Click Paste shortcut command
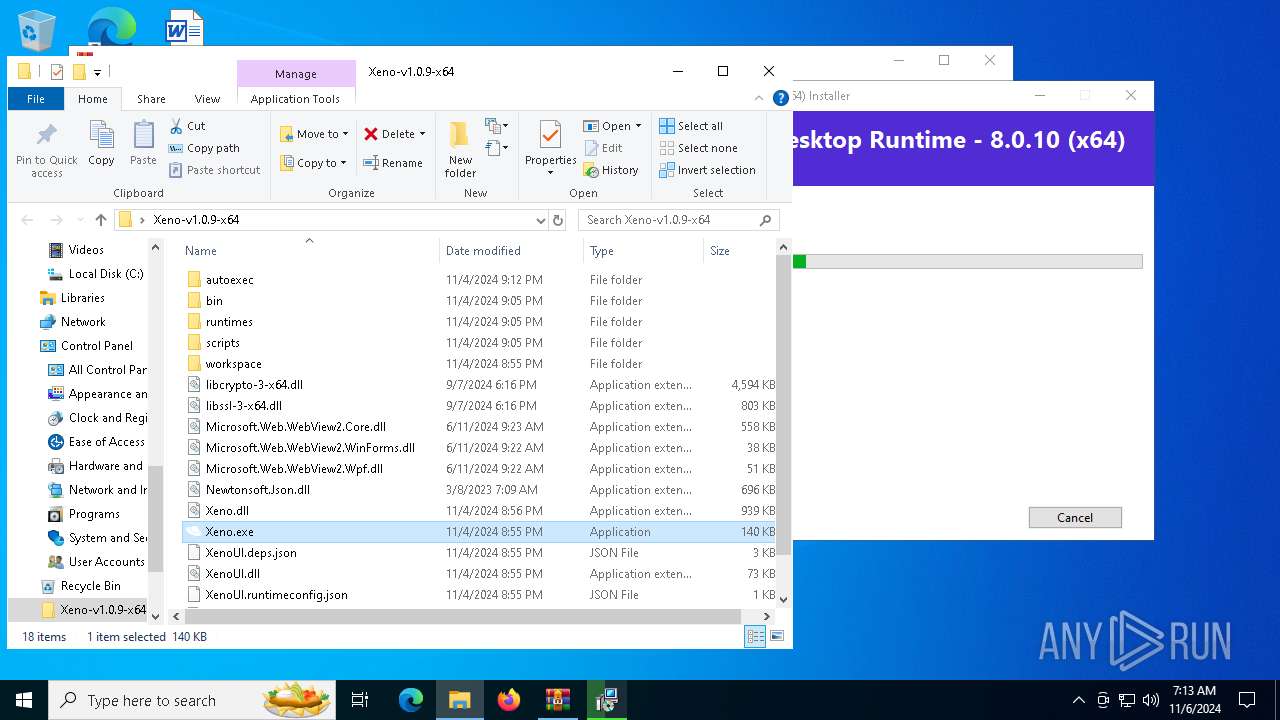Screen dimensions: 1280x720 pyautogui.click(x=215, y=170)
